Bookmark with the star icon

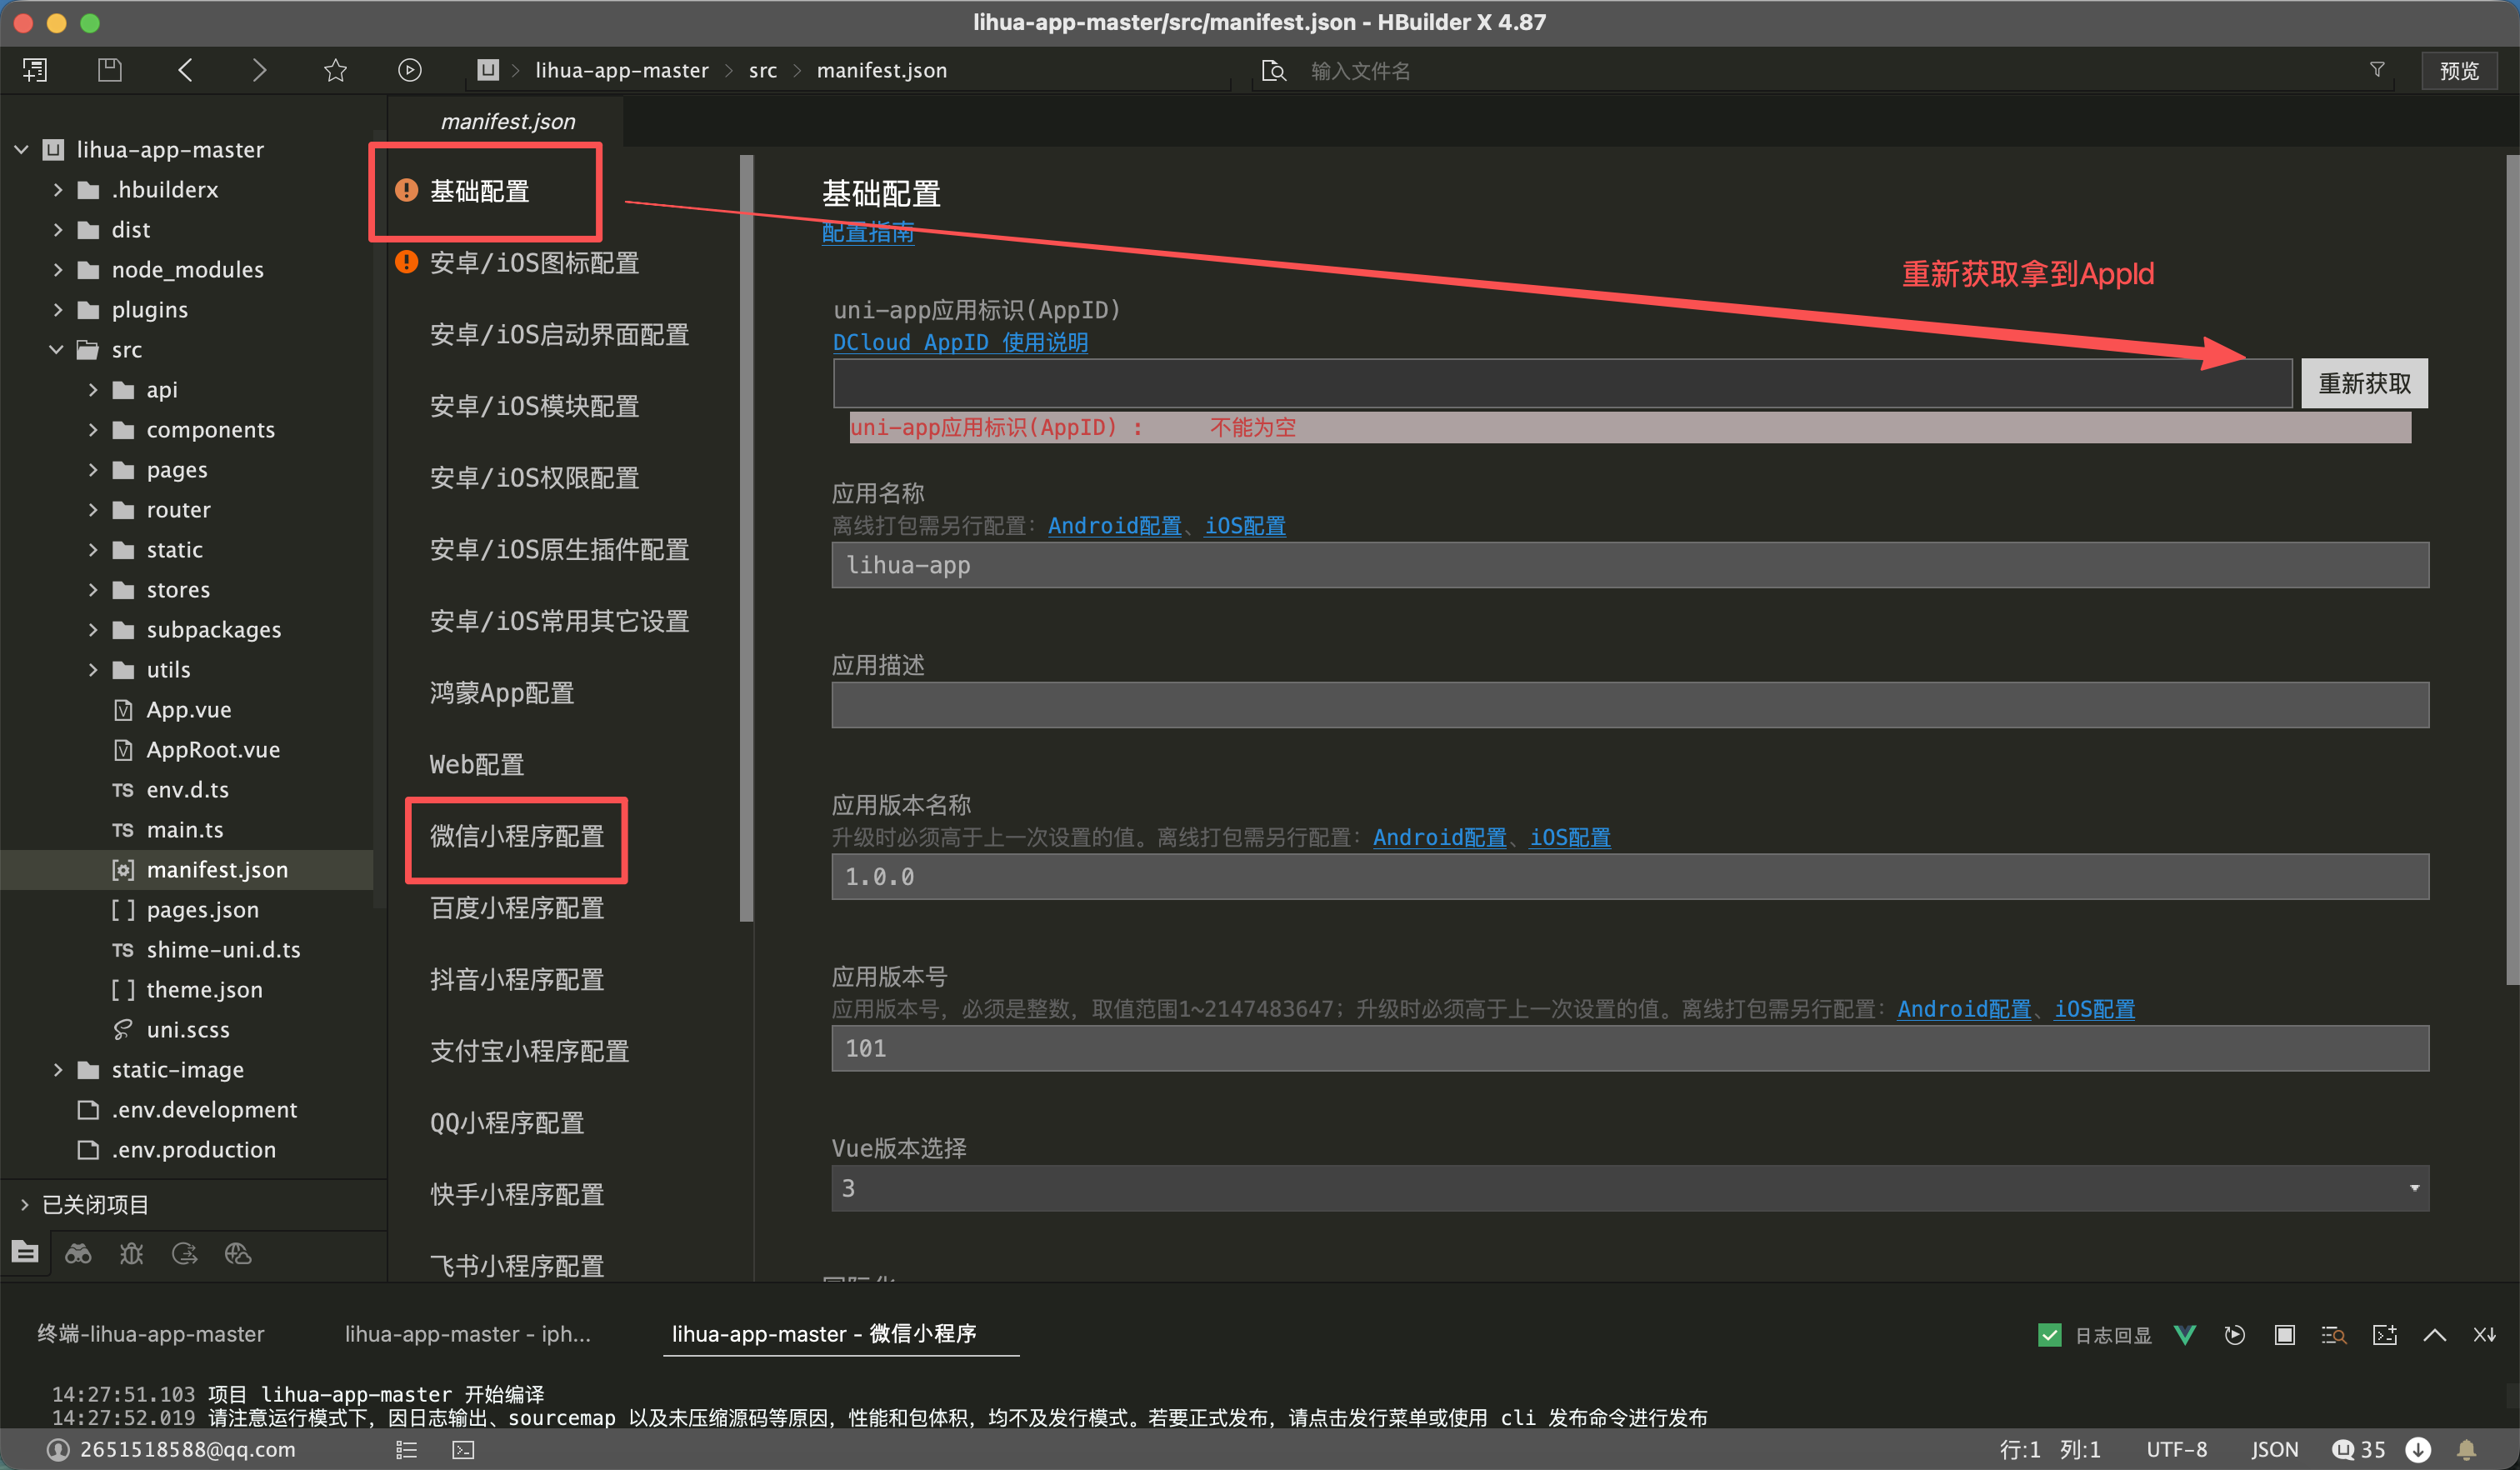335,70
